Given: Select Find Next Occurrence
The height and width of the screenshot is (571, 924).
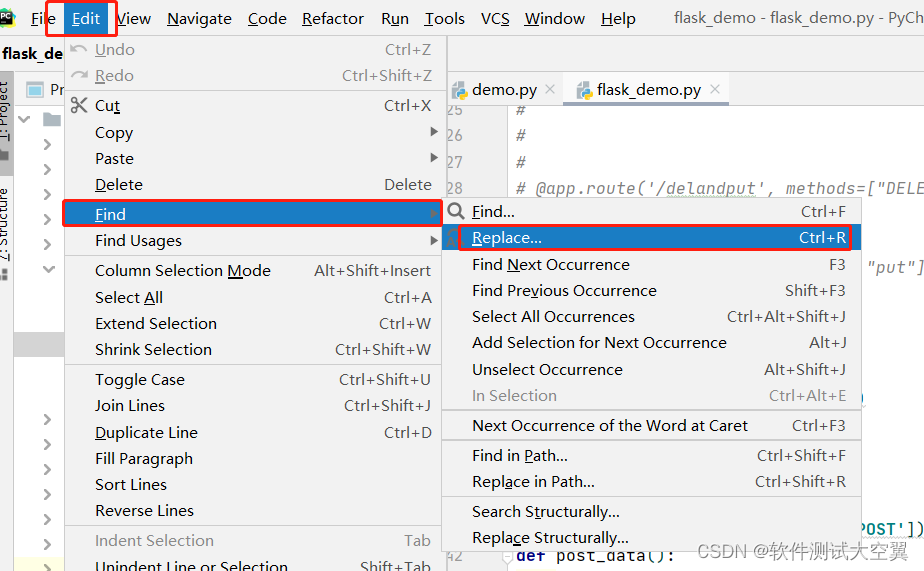Looking at the screenshot, I should point(652,265).
